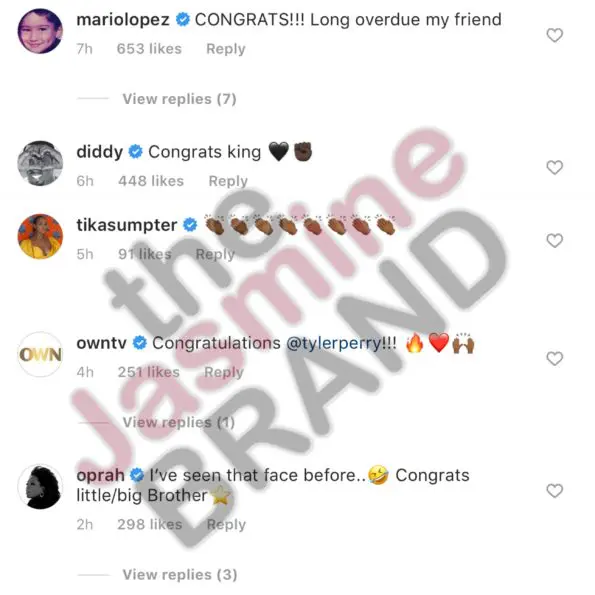Image resolution: width=595 pixels, height=595 pixels.
Task: Open the OWN logo avatar
Action: [x=40, y=354]
